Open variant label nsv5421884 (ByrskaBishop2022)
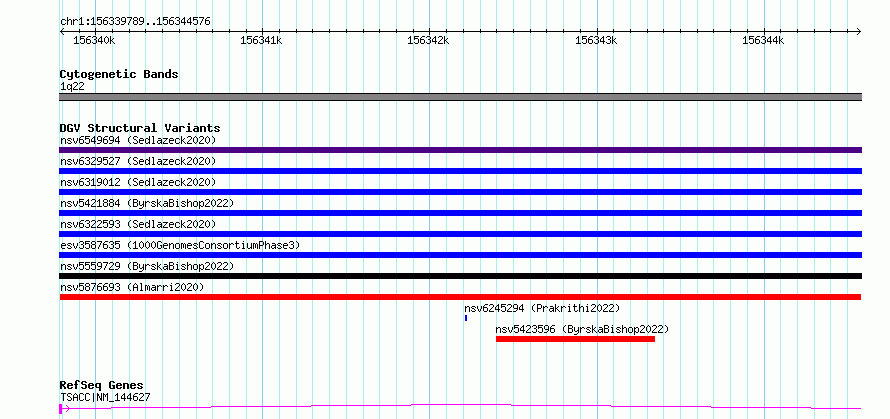The width and height of the screenshot is (890, 419). tap(147, 203)
